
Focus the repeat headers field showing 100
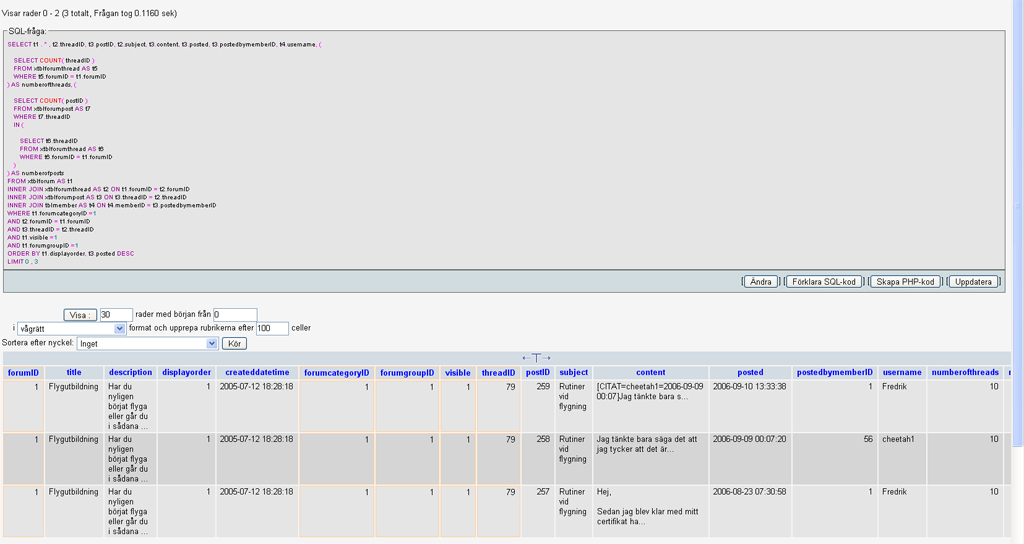(x=272, y=328)
